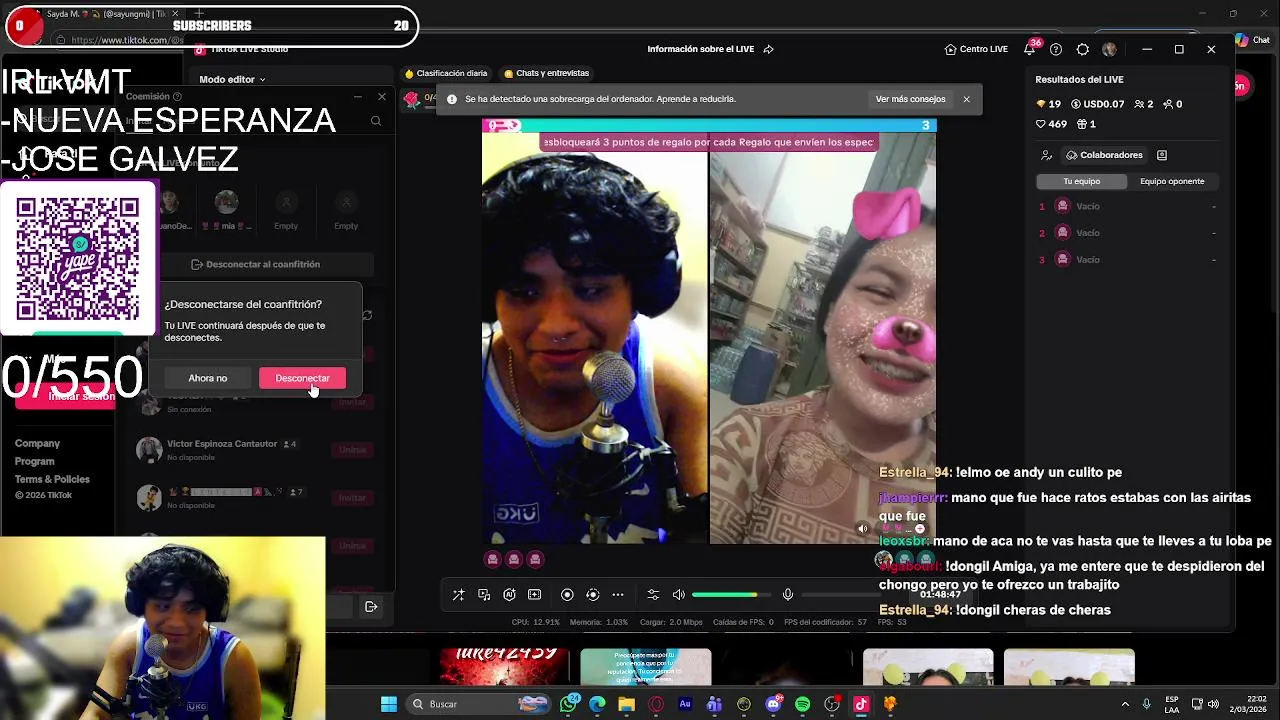Open Terms & Policies footer link
The height and width of the screenshot is (720, 1280).
click(52, 479)
